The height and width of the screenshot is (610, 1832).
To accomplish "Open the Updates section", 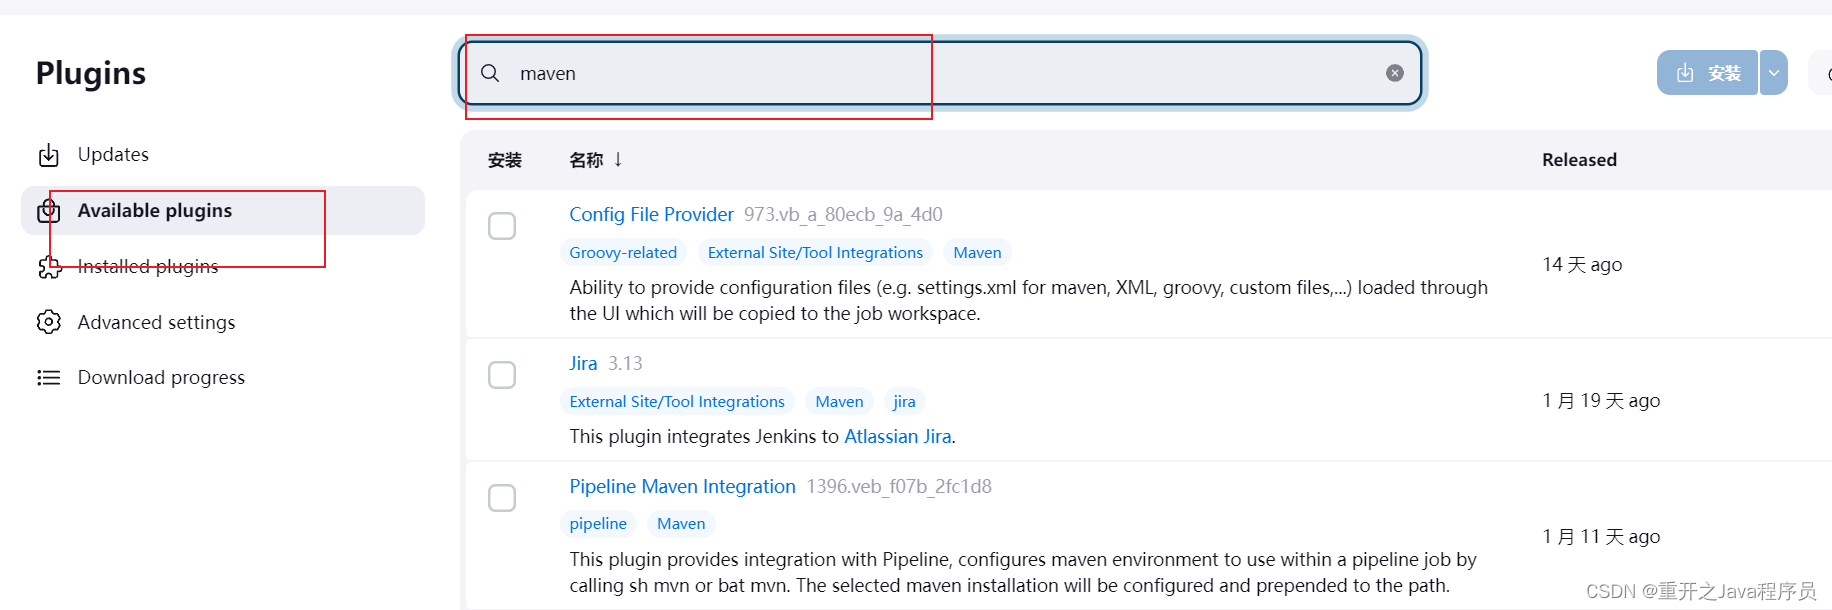I will (113, 155).
